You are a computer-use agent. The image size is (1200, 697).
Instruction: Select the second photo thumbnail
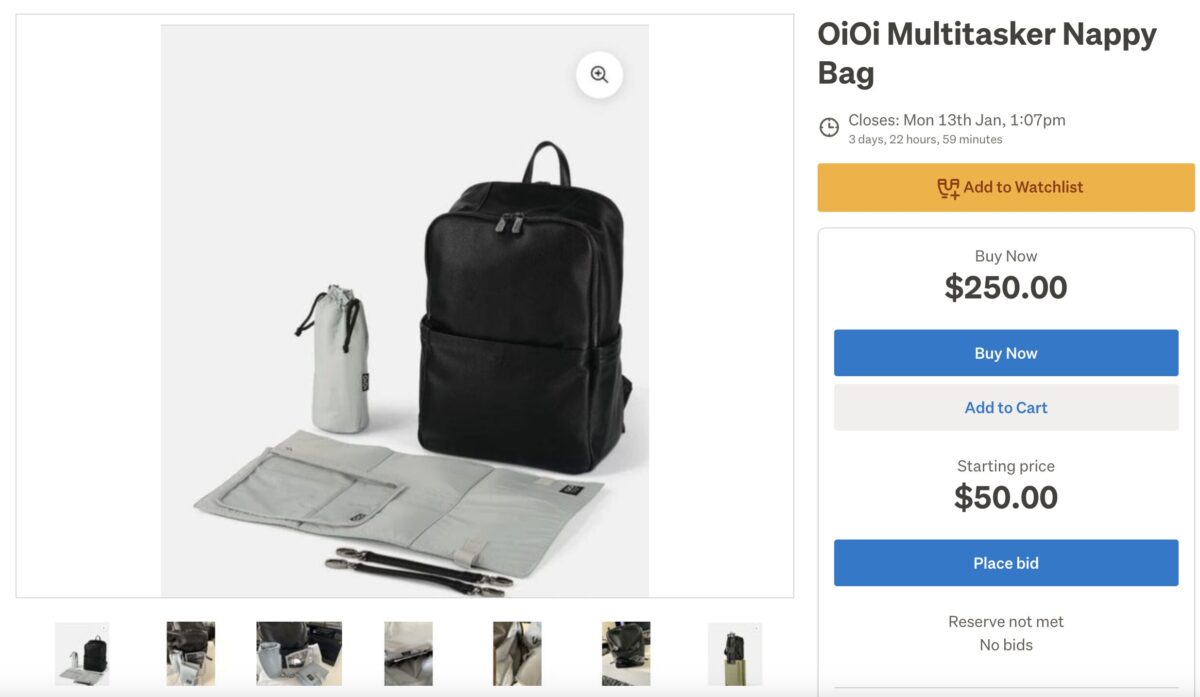click(x=191, y=653)
